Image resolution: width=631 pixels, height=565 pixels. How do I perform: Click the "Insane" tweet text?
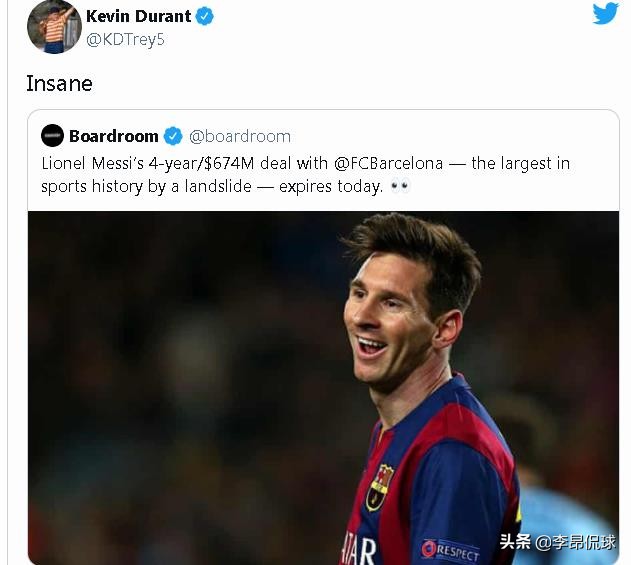point(59,84)
